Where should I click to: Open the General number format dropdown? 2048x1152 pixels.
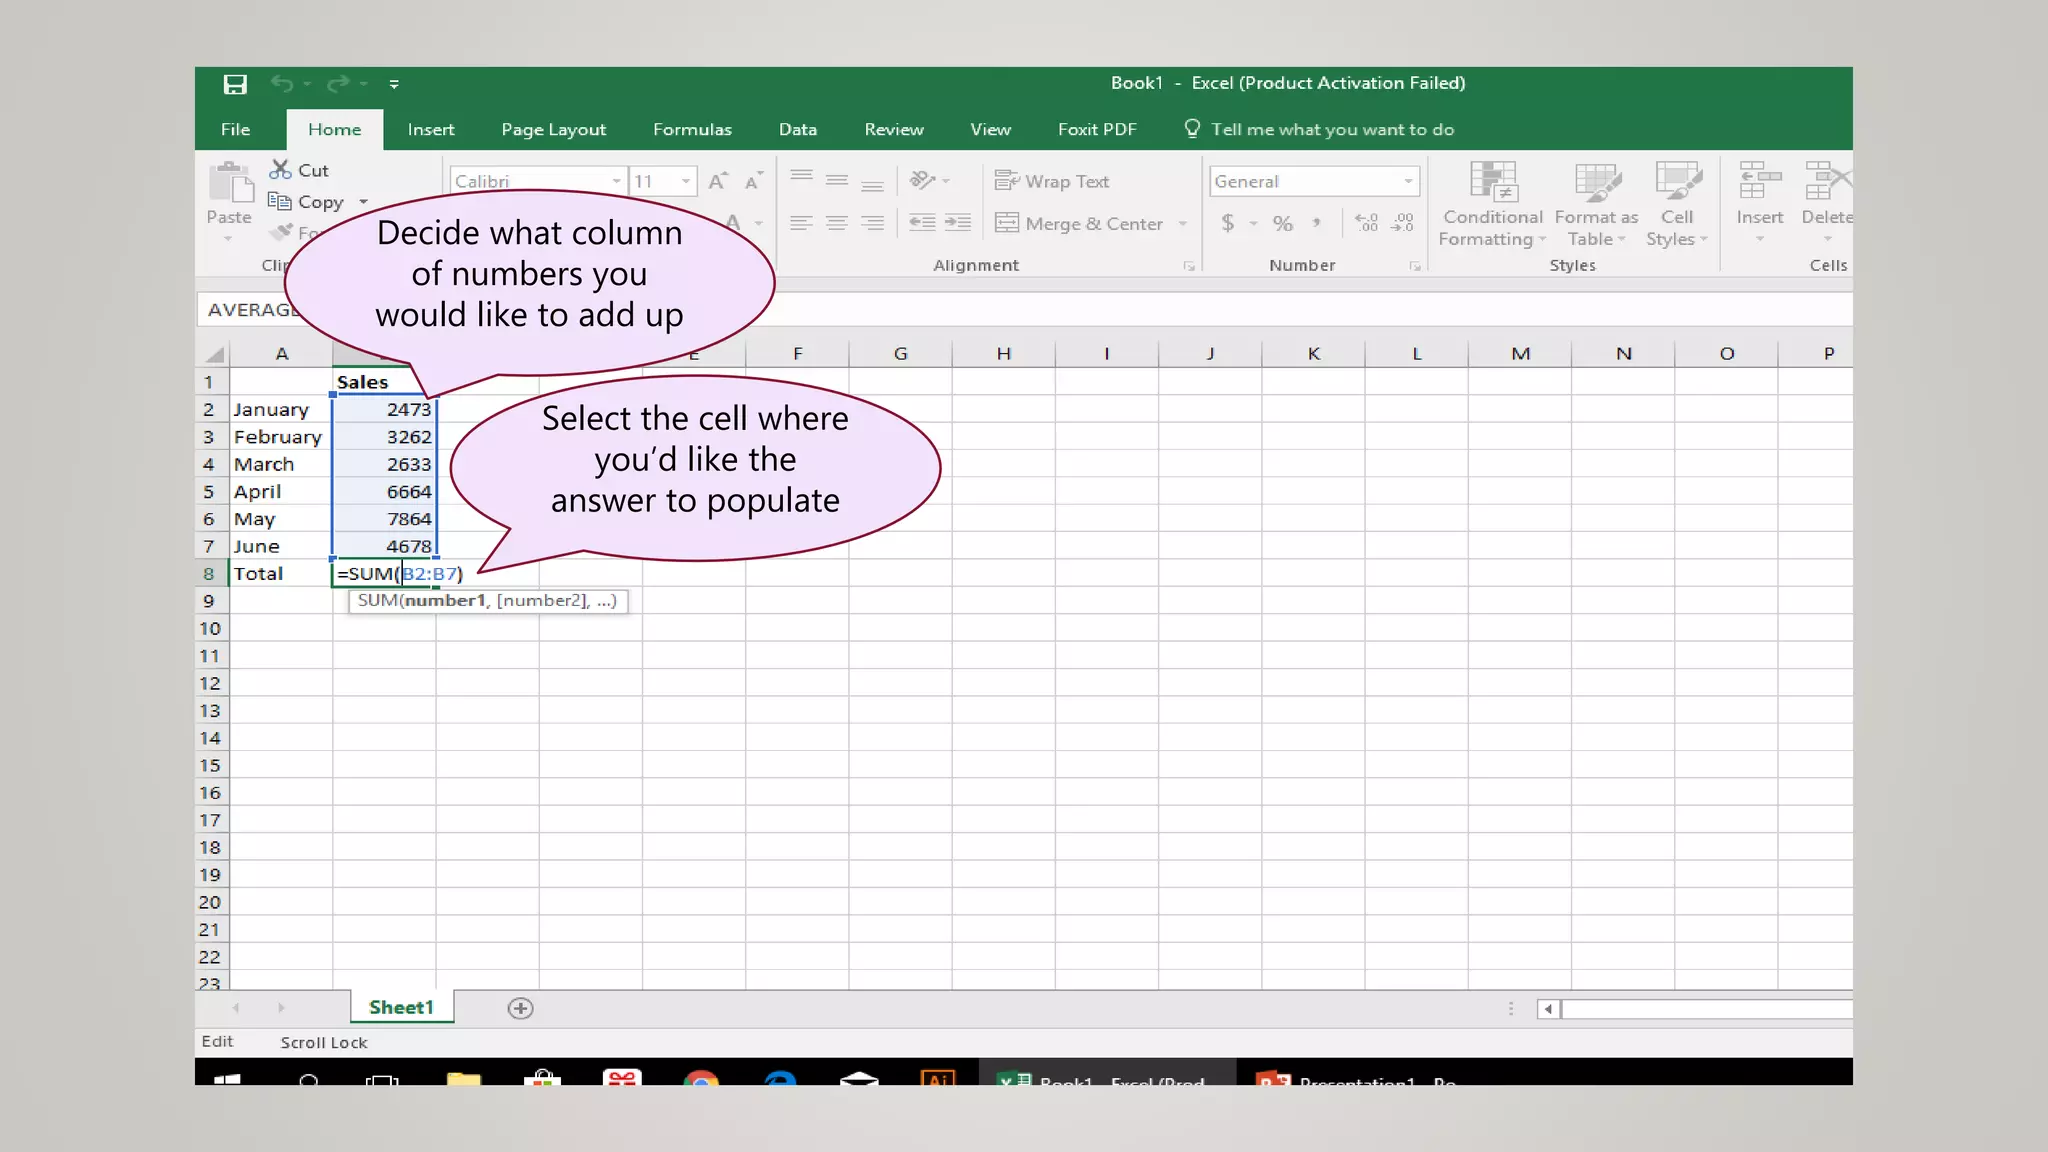pyautogui.click(x=1408, y=181)
